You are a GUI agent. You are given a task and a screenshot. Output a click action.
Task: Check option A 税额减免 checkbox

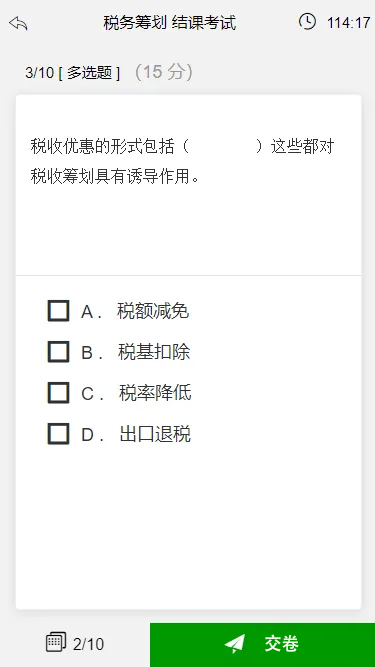[58, 311]
